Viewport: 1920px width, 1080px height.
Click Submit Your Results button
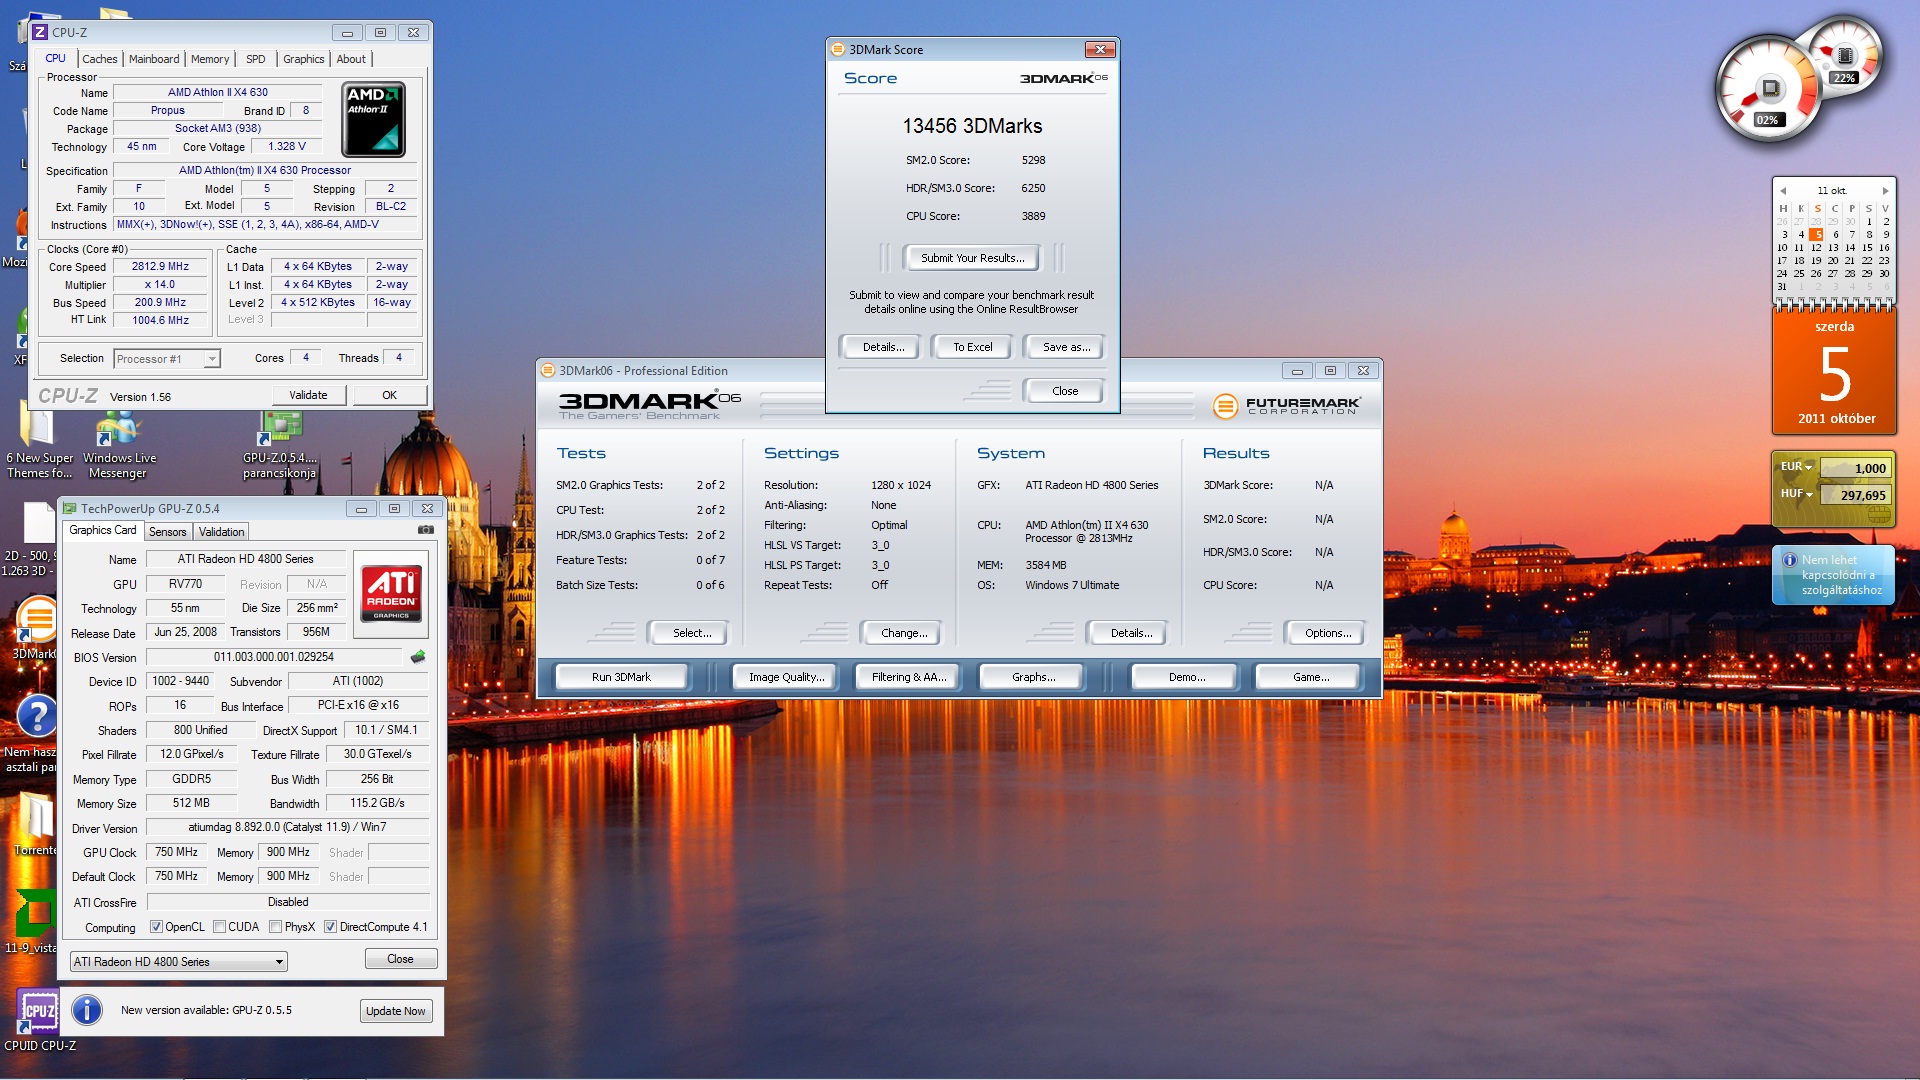click(972, 258)
